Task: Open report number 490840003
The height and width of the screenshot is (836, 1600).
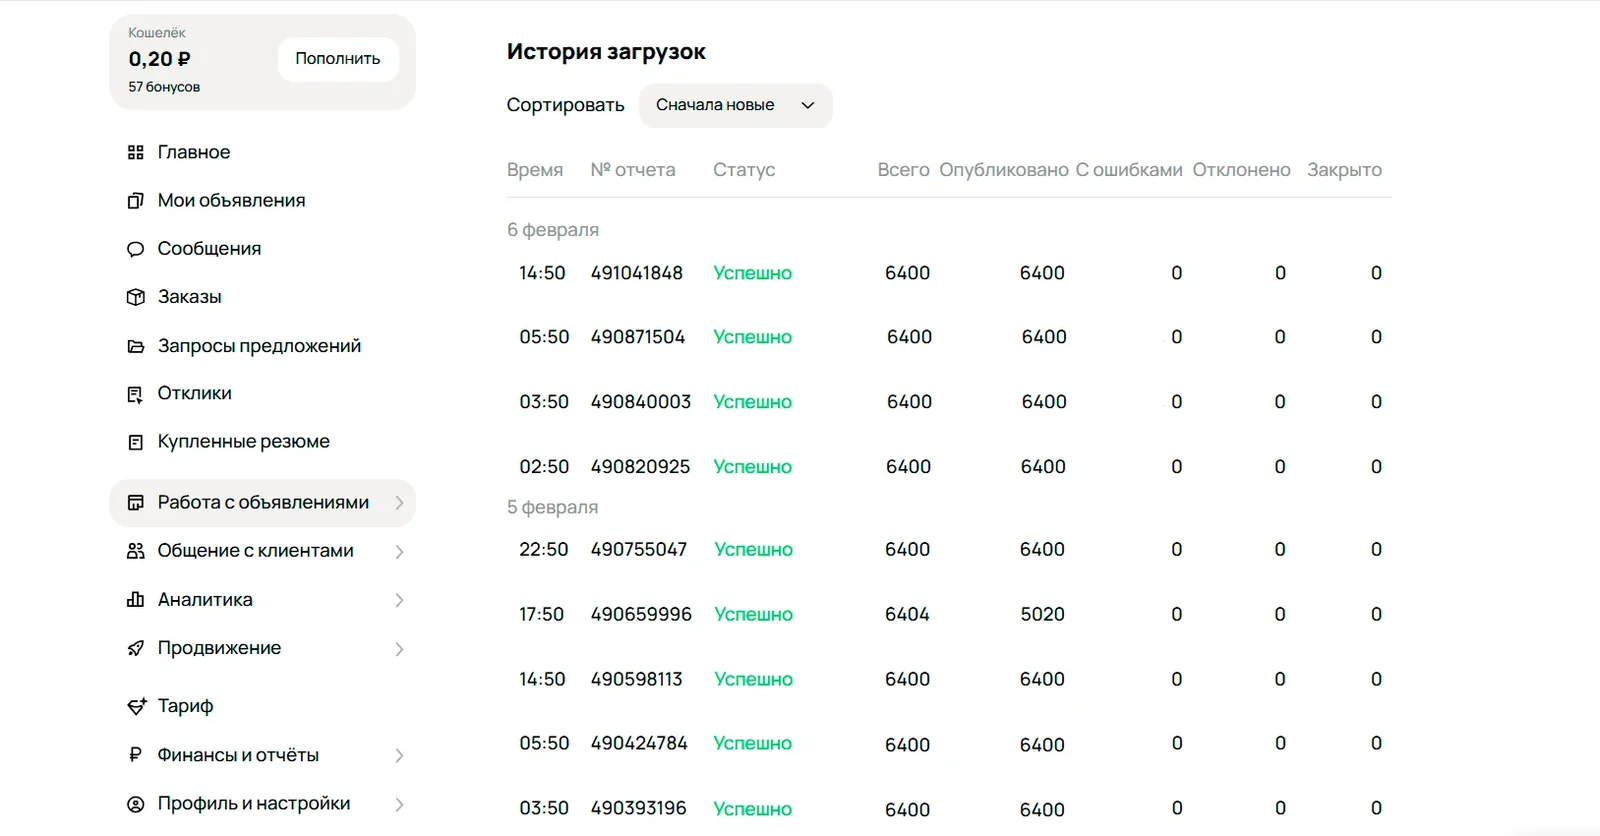Action: coord(641,402)
